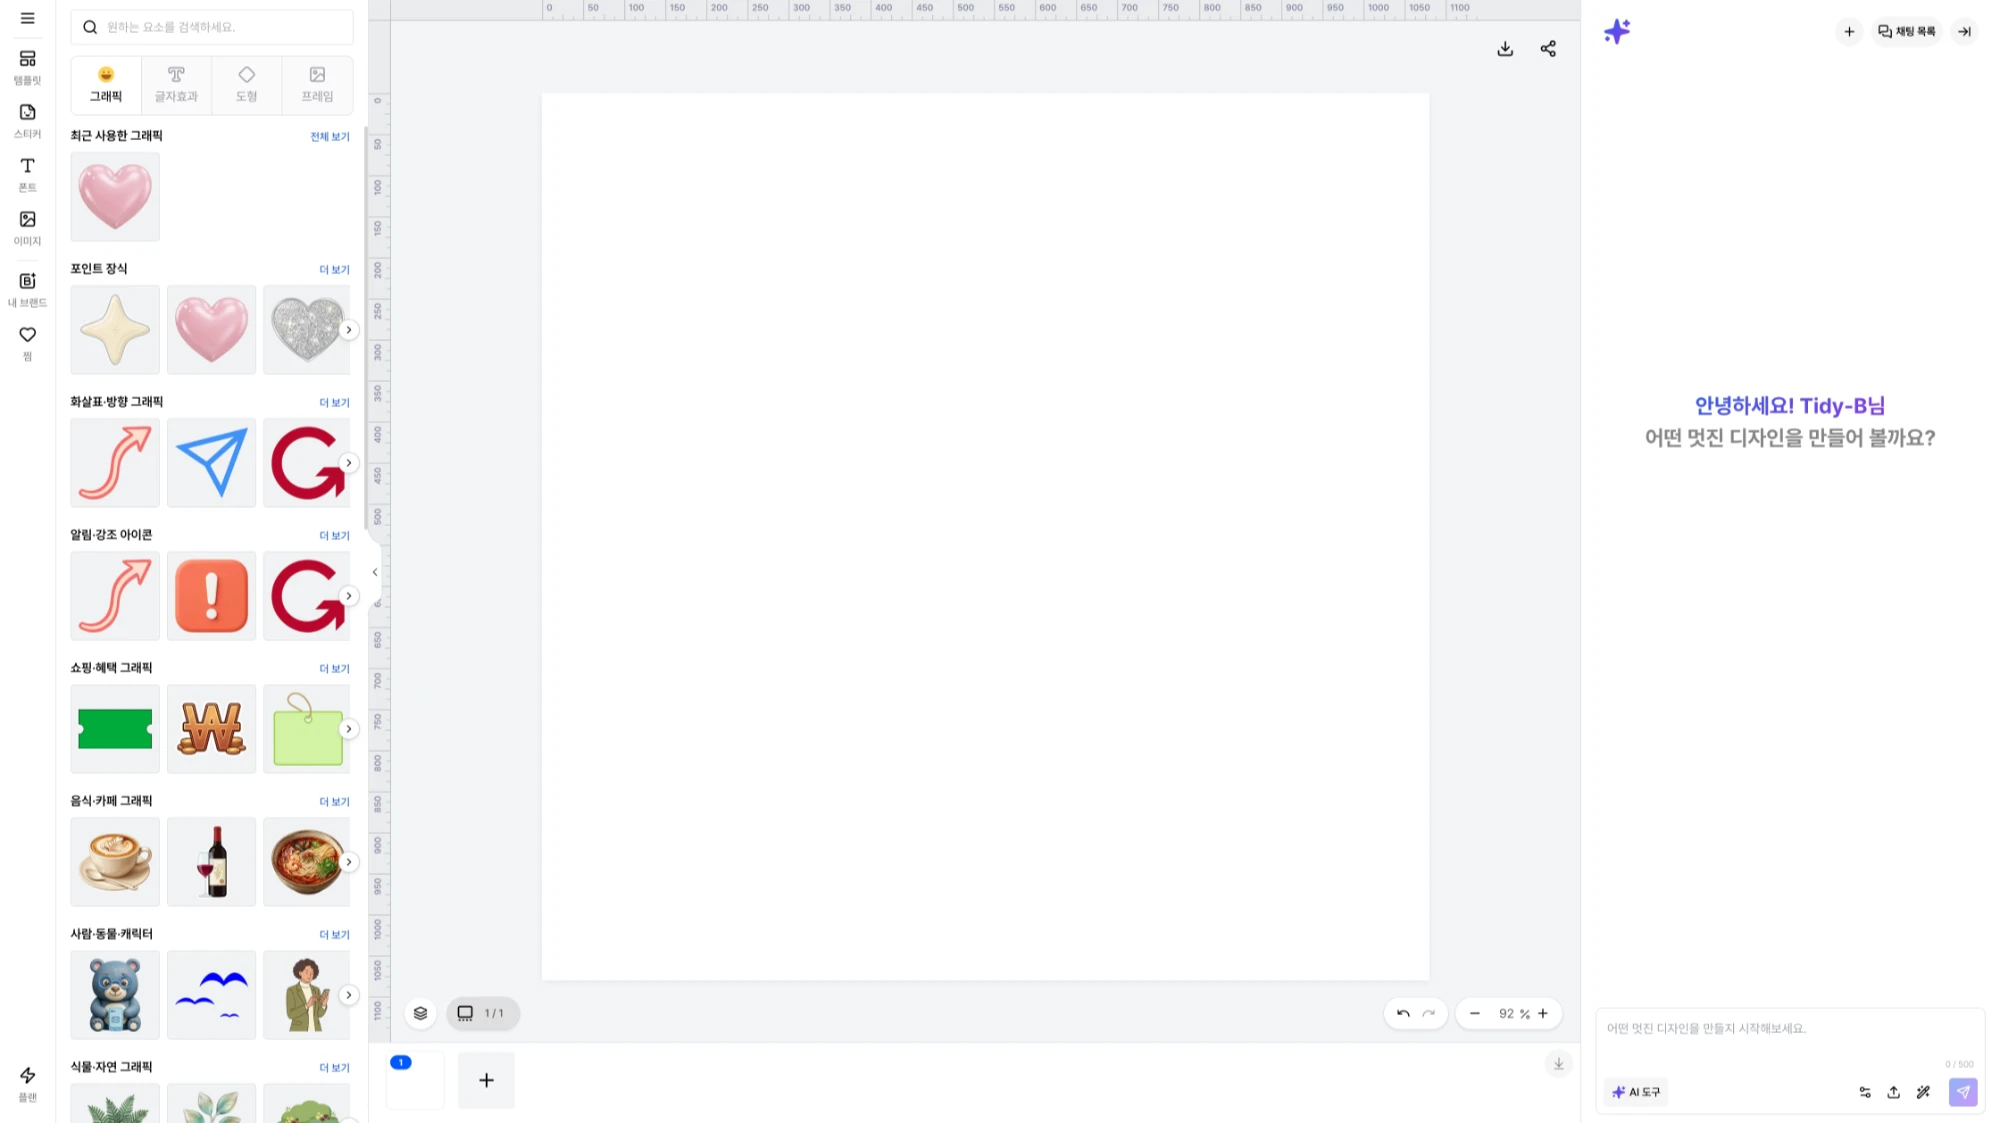
Task: Open the plan lightning icon
Action: (x=27, y=1084)
